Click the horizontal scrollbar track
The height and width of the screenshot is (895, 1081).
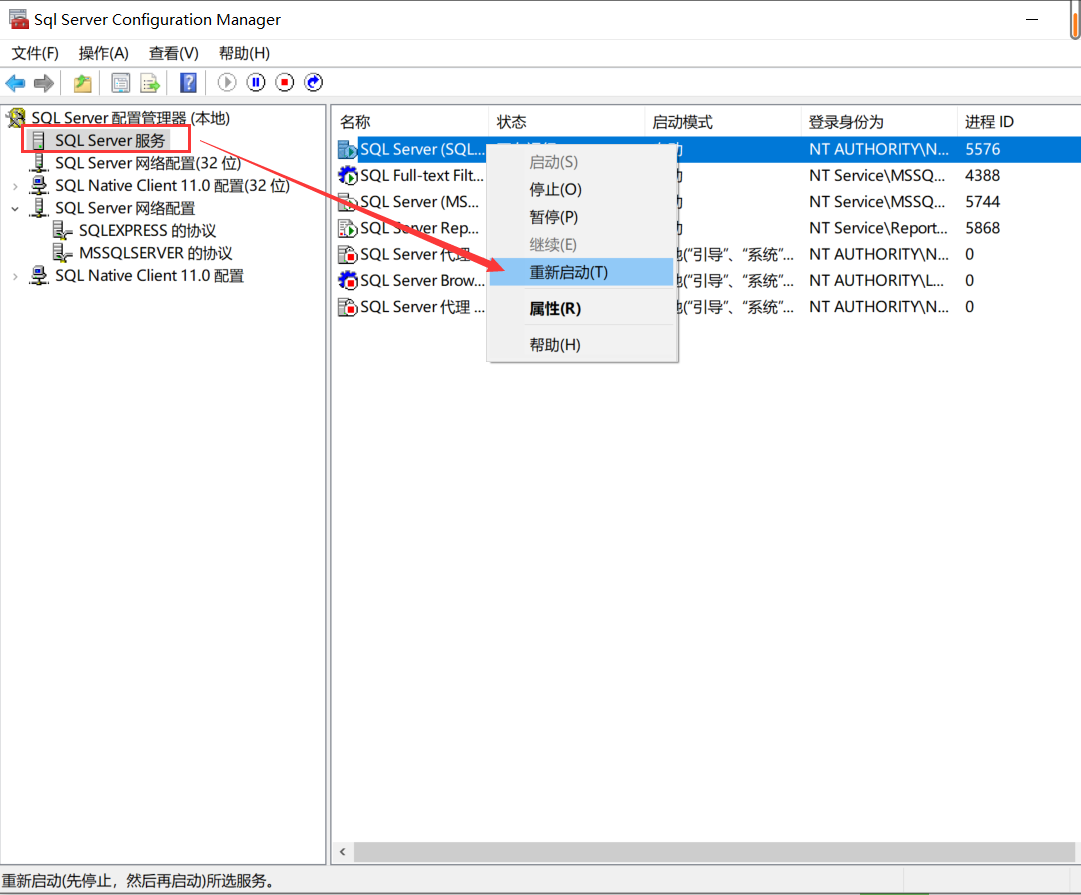tap(714, 852)
